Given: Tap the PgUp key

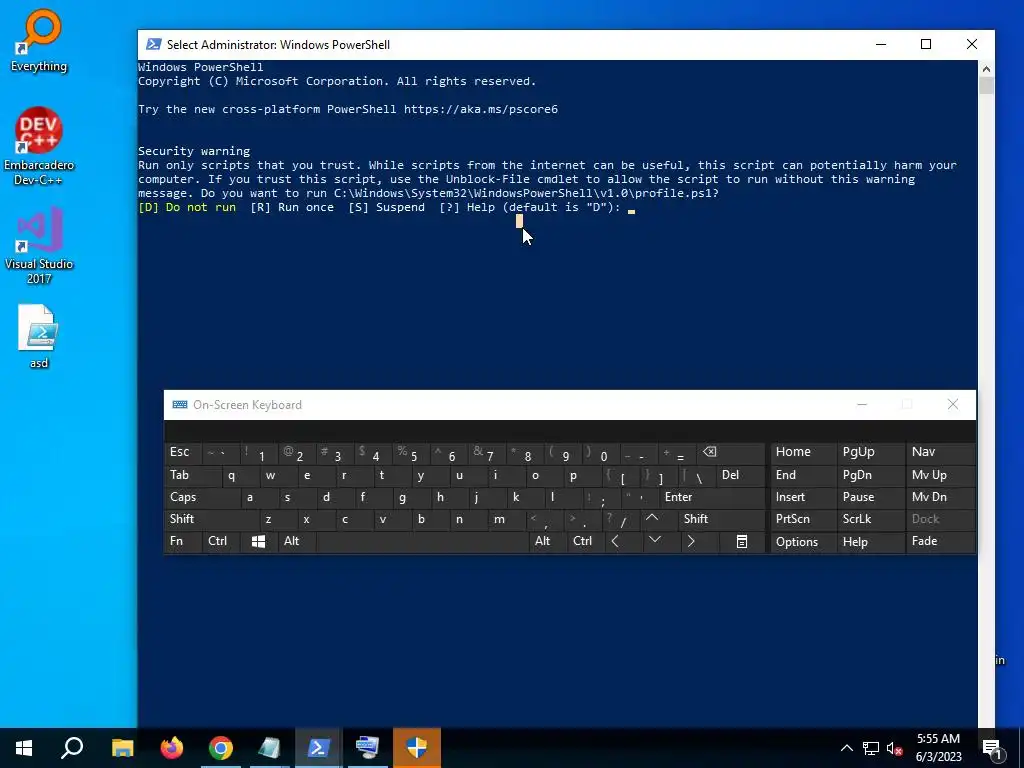Looking at the screenshot, I should click(870, 452).
